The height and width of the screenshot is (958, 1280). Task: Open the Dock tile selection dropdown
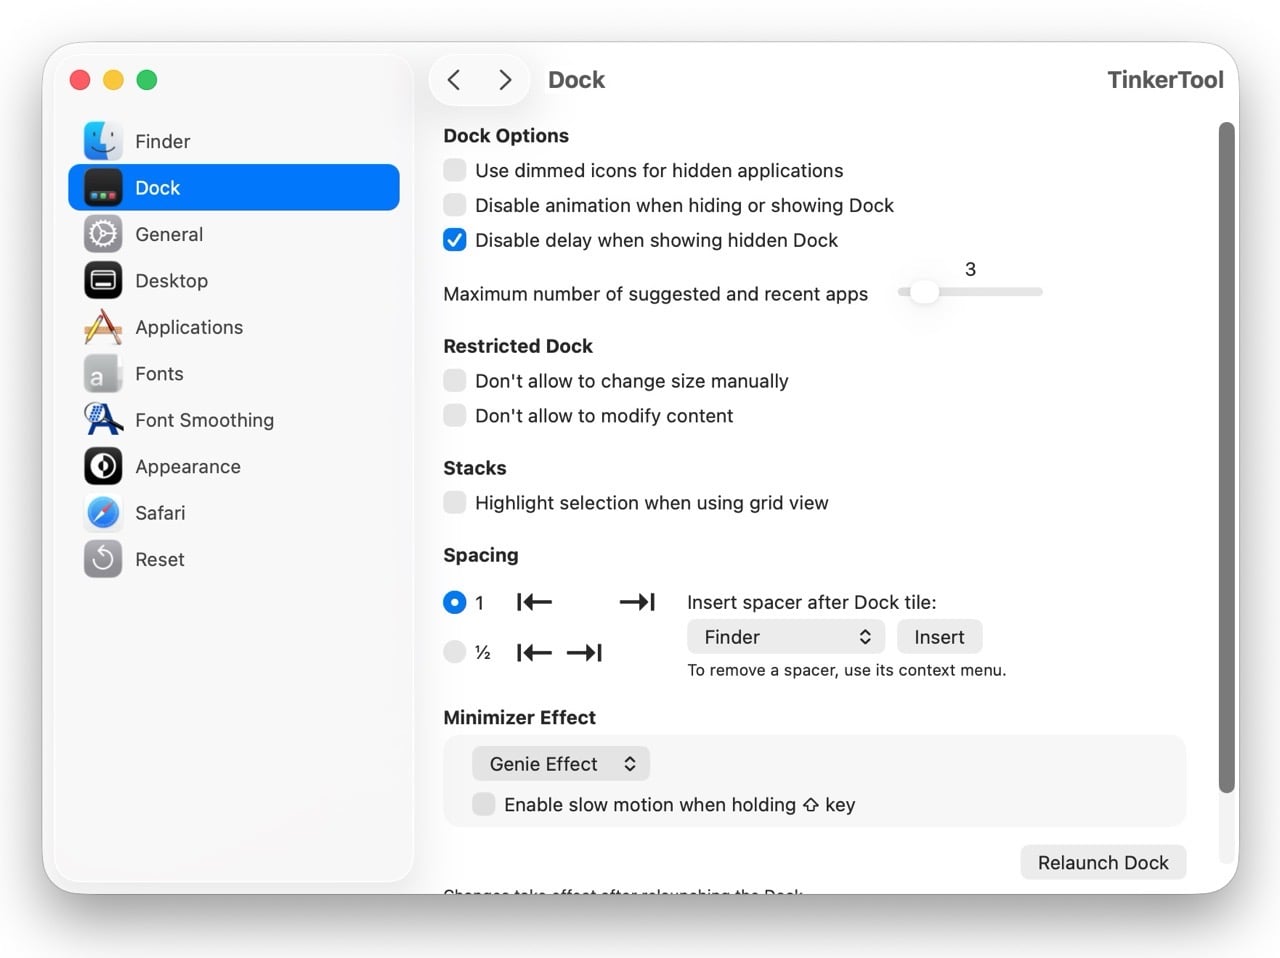(785, 637)
